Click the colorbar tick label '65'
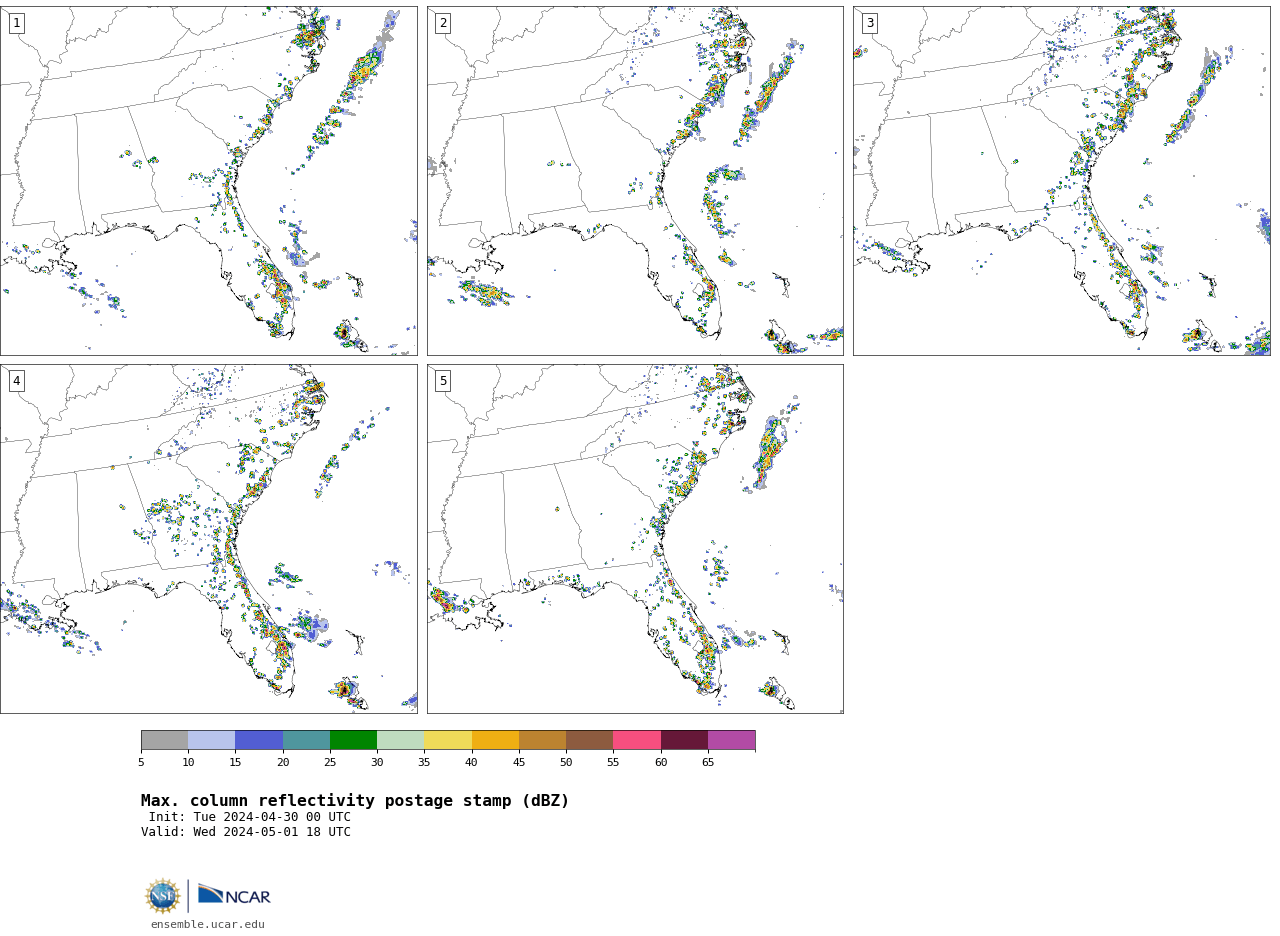This screenshot has height=936, width=1280. 708,763
